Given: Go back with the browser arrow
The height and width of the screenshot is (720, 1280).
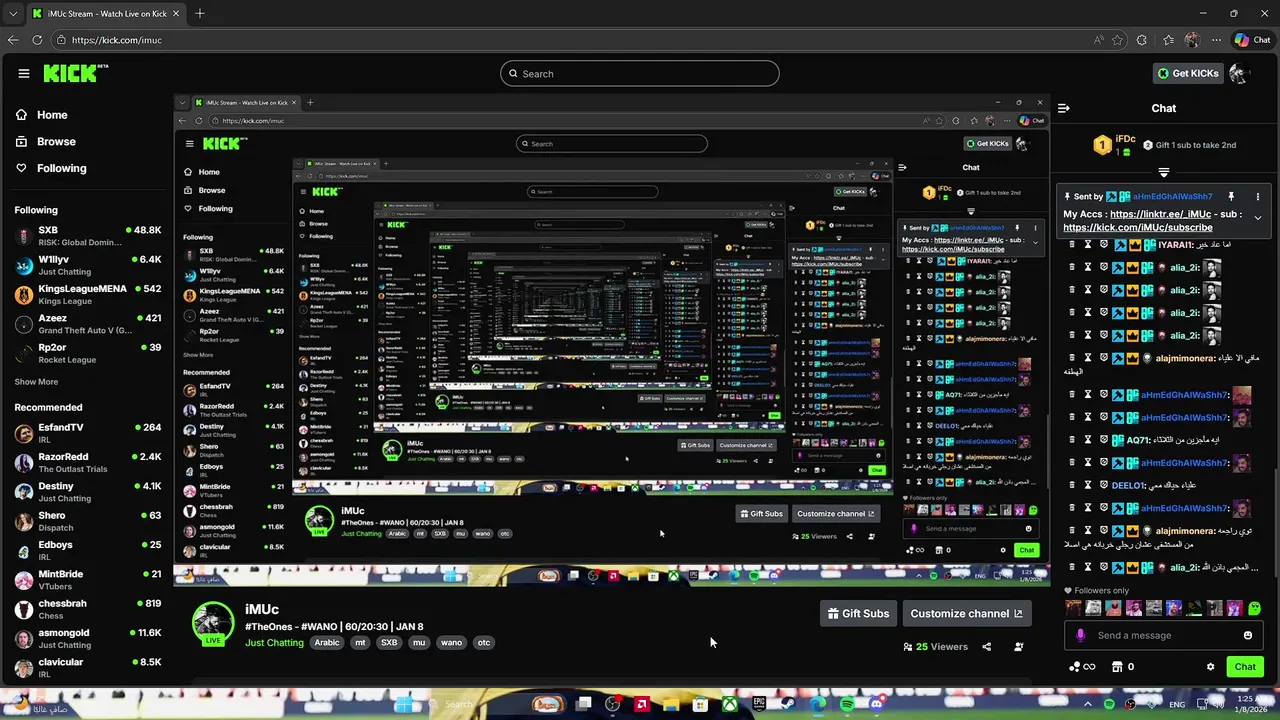Looking at the screenshot, I should [x=13, y=40].
